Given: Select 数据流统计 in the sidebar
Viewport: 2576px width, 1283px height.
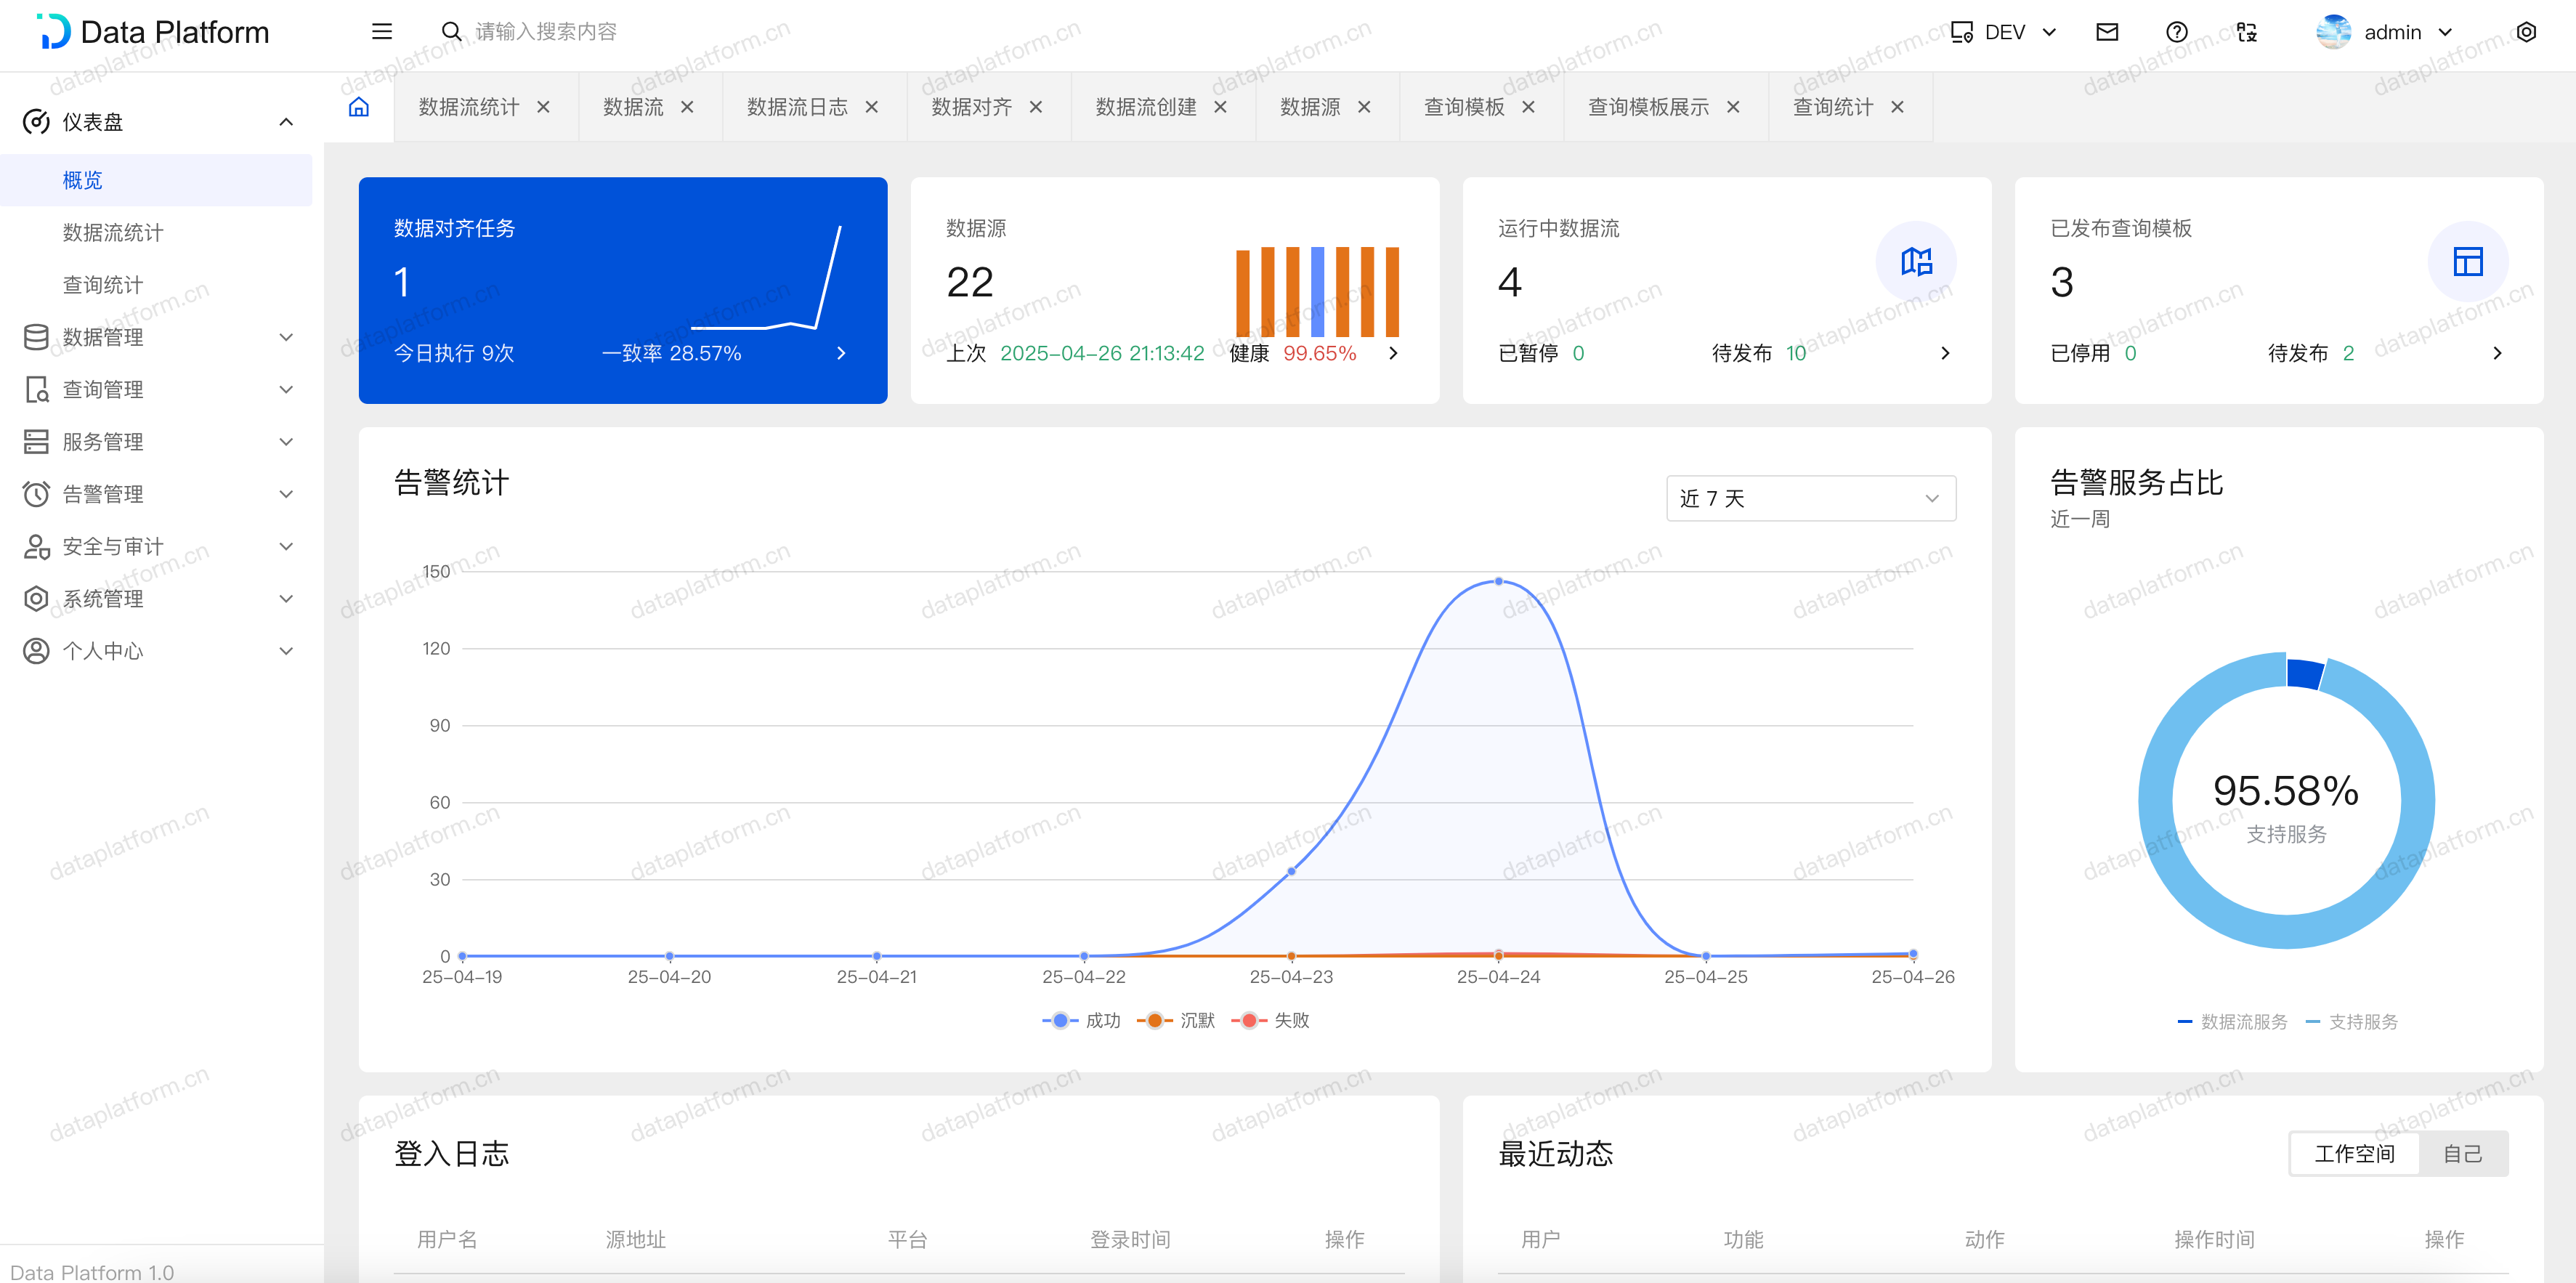Looking at the screenshot, I should coord(113,232).
